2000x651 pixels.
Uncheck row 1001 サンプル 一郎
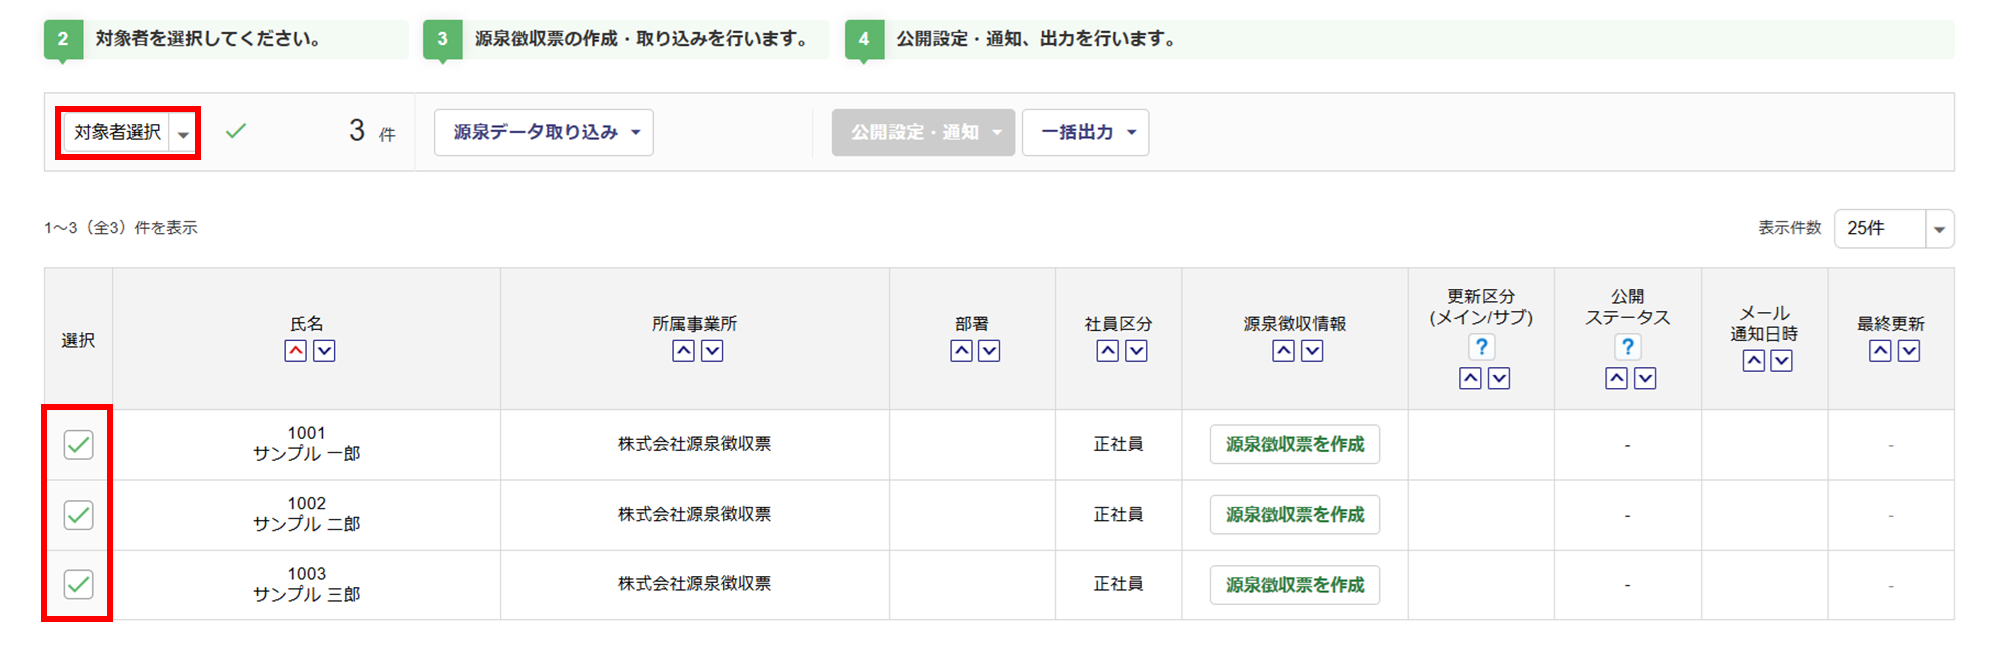(x=78, y=444)
